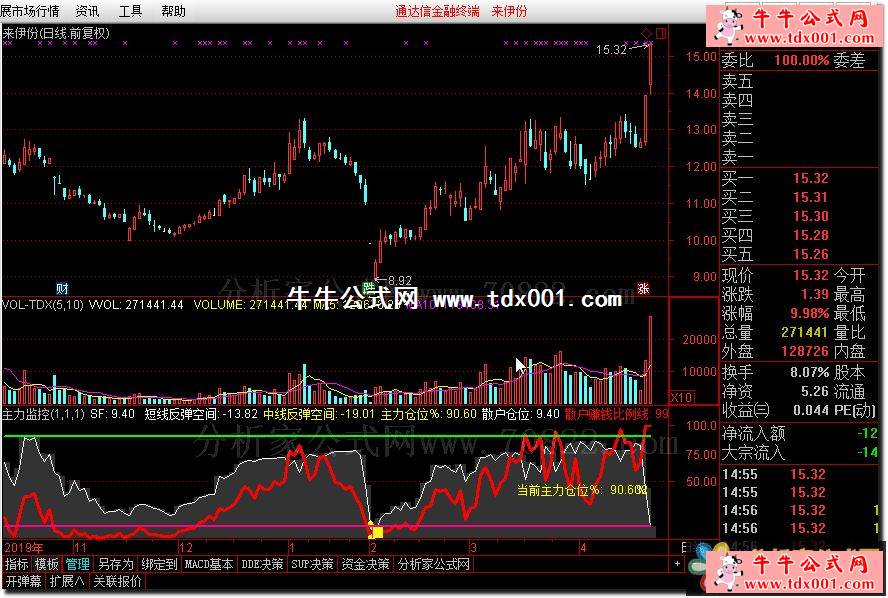Switch to the SUP决策 indicator tab
Screen dimensions: 888x598
click(312, 564)
